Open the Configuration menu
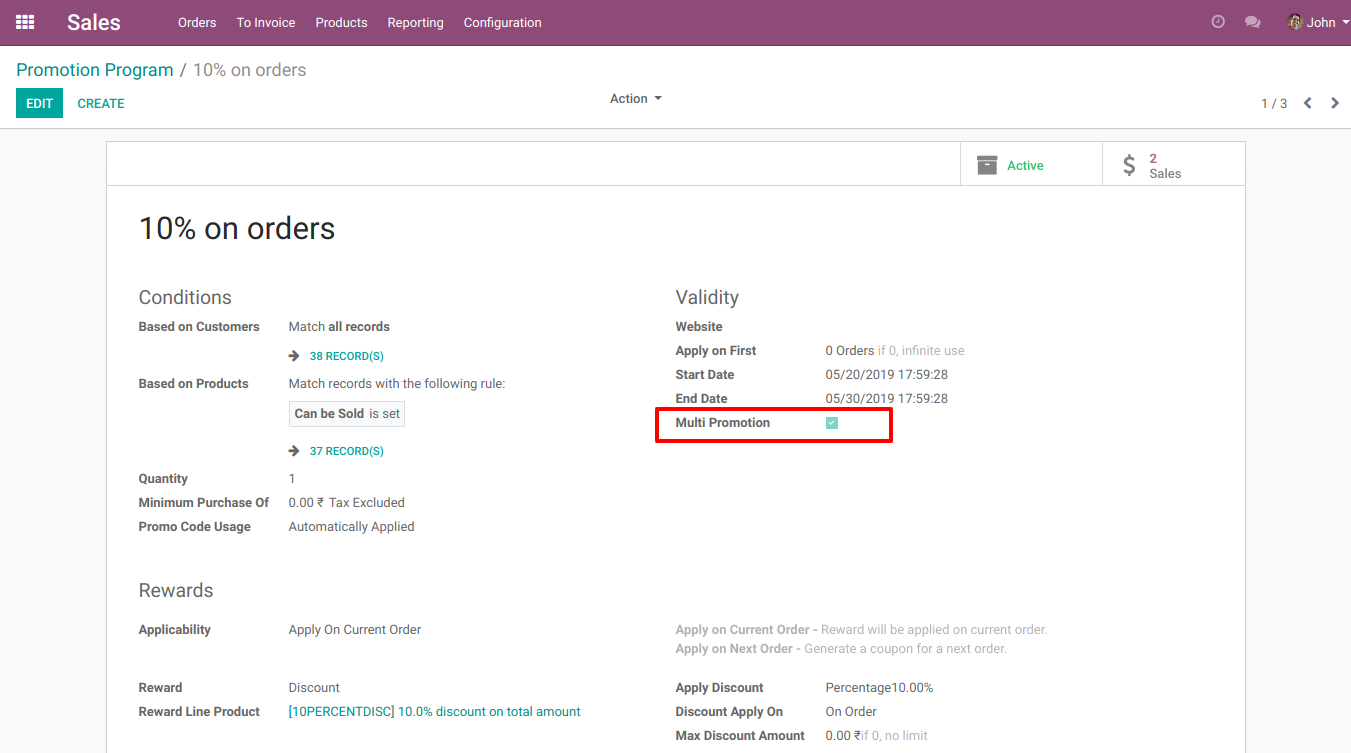The image size is (1351, 753). click(x=502, y=22)
